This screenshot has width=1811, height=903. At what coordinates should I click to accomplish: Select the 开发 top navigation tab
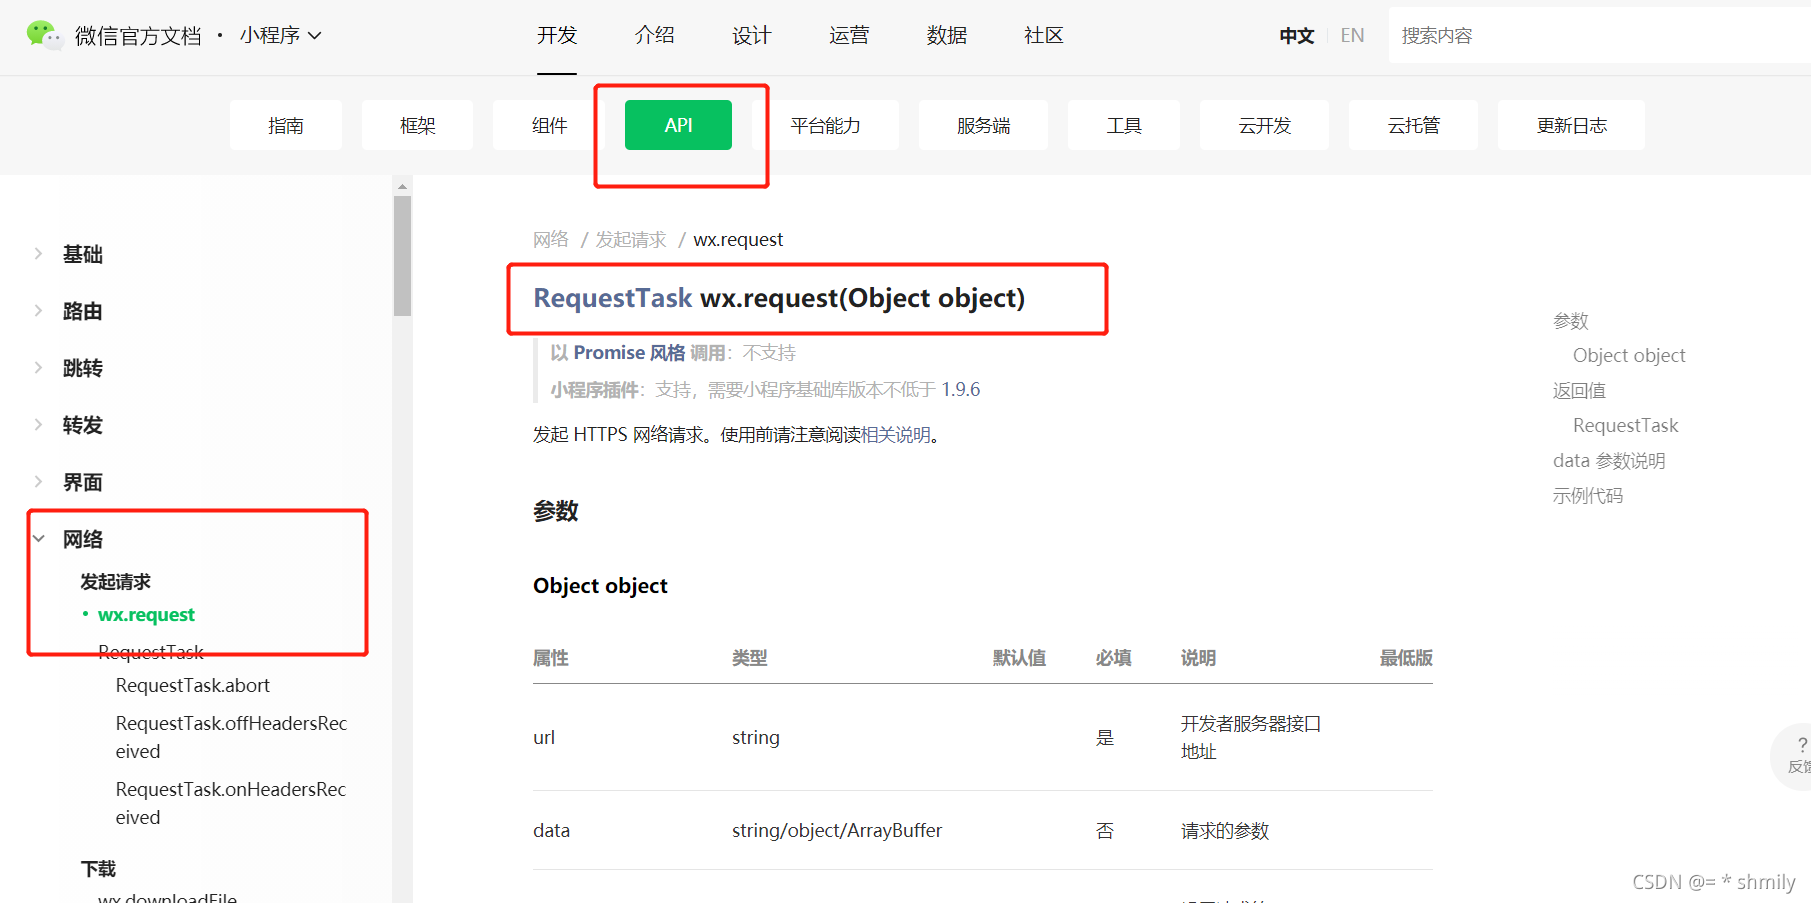pyautogui.click(x=557, y=35)
